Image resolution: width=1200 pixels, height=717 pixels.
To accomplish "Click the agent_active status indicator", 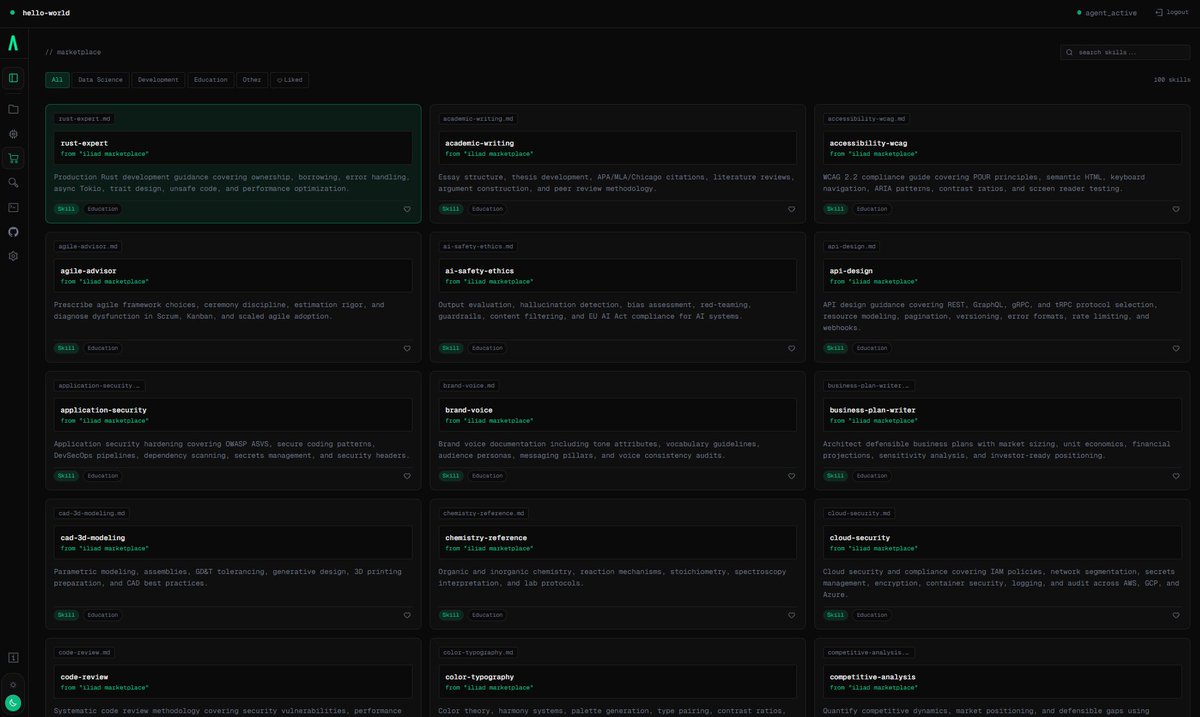I will pos(1107,13).
